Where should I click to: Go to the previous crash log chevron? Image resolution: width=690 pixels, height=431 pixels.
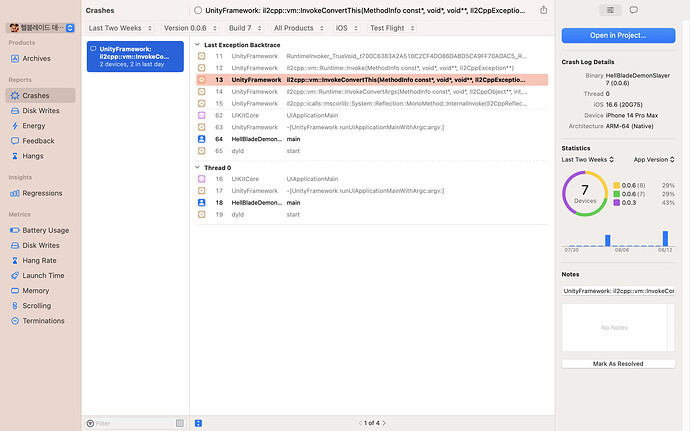pos(360,423)
